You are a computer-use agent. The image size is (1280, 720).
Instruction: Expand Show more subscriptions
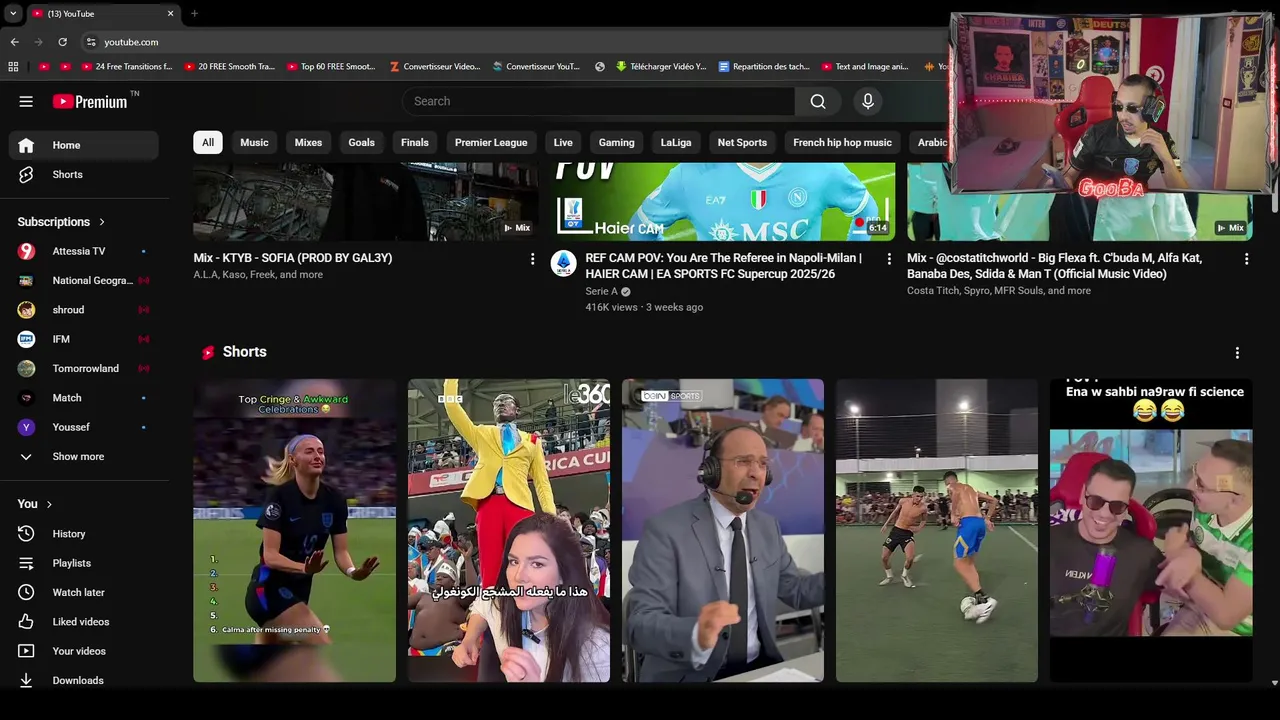pos(83,456)
